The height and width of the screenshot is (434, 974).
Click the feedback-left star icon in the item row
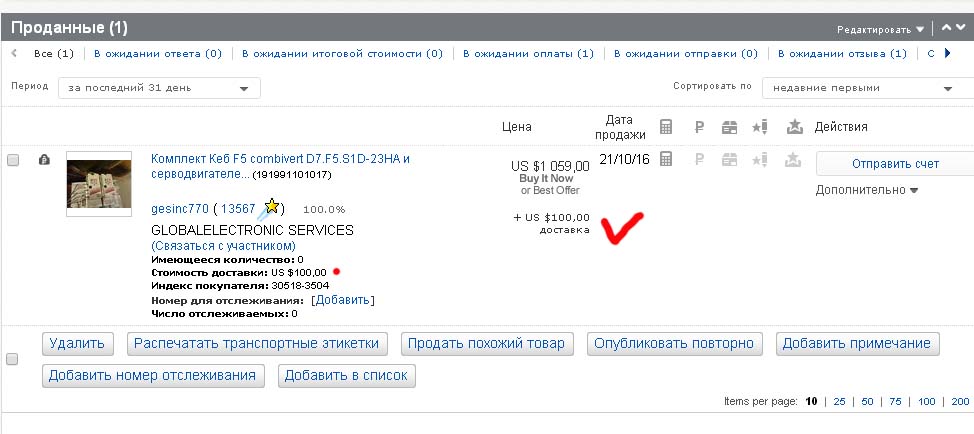760,159
